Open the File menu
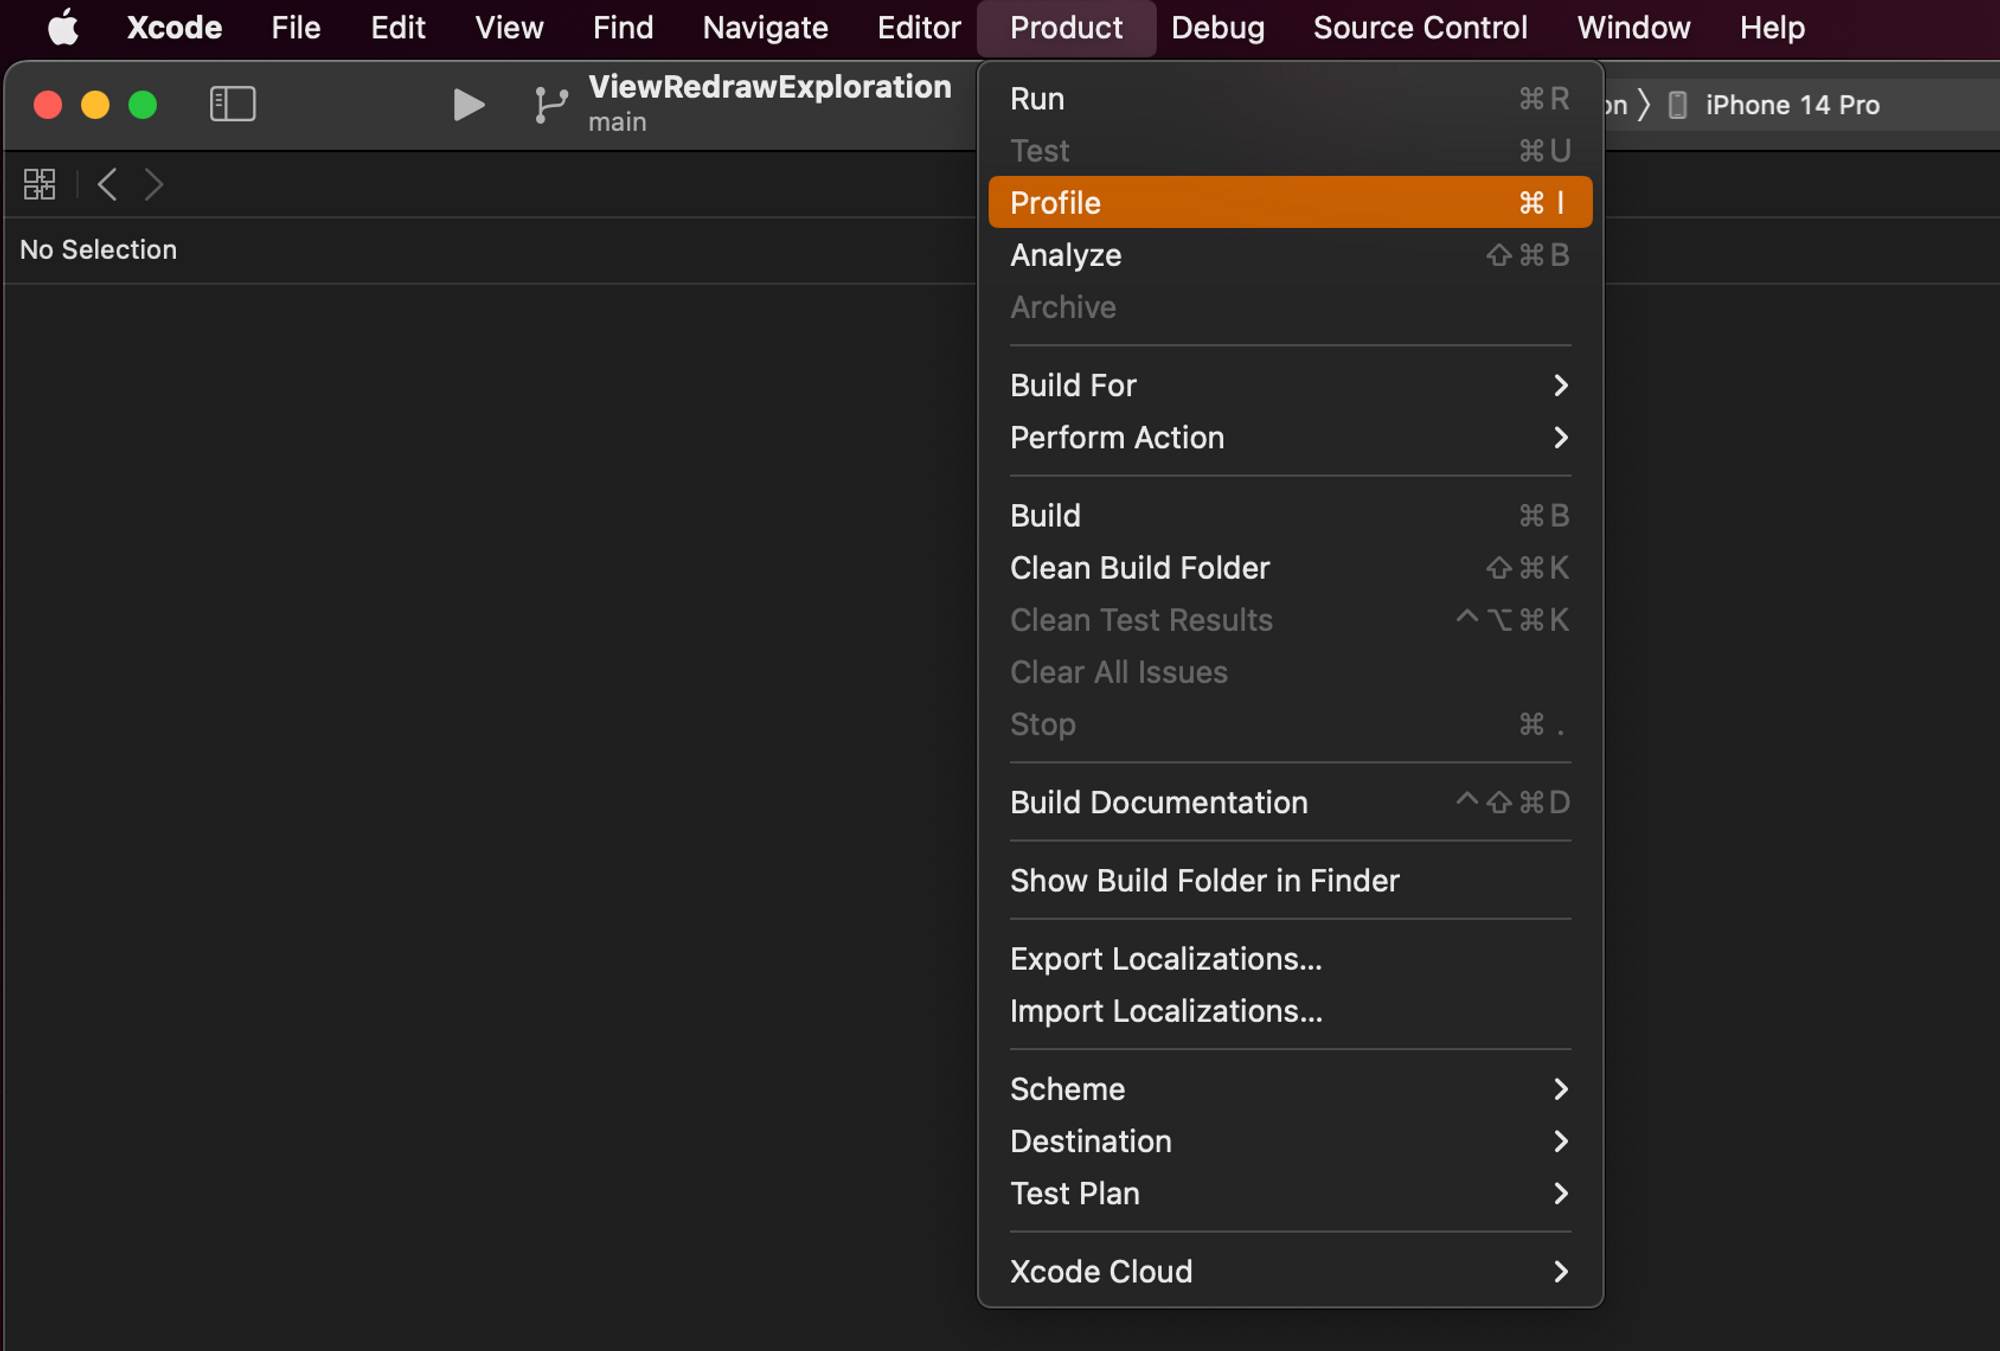The image size is (2000, 1351). 296,27
